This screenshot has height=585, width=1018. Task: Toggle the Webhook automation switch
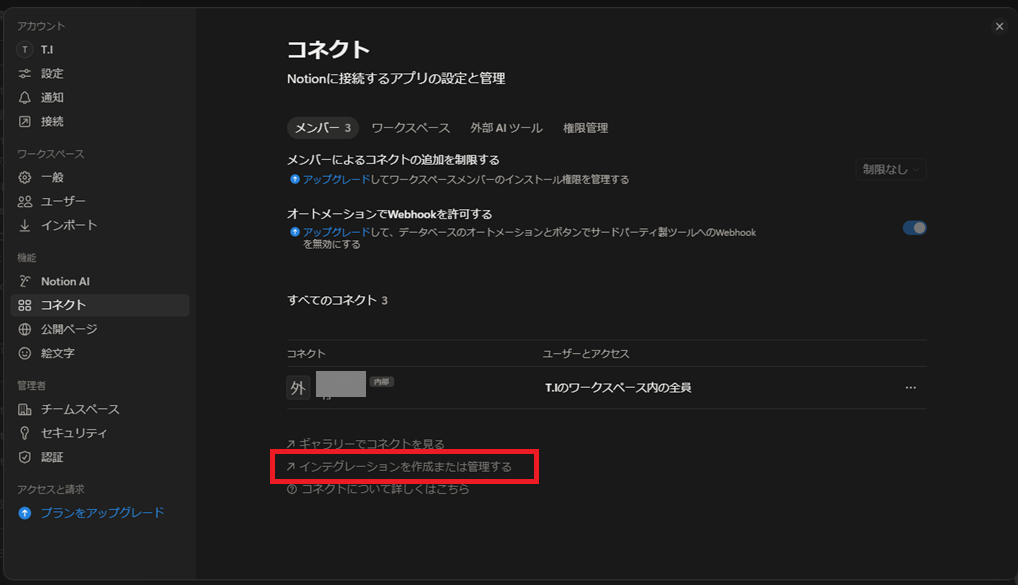[x=914, y=228]
